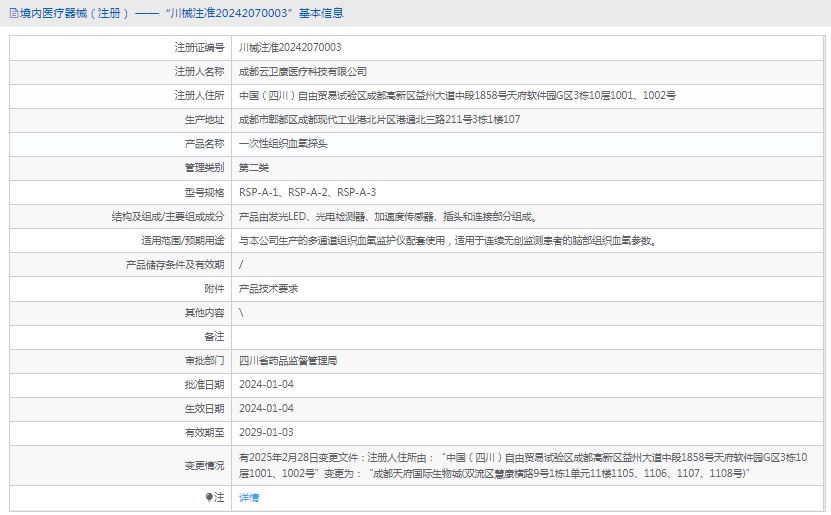The height and width of the screenshot is (515, 831).
Task: Click the 生产地址 address text
Action: (379, 119)
